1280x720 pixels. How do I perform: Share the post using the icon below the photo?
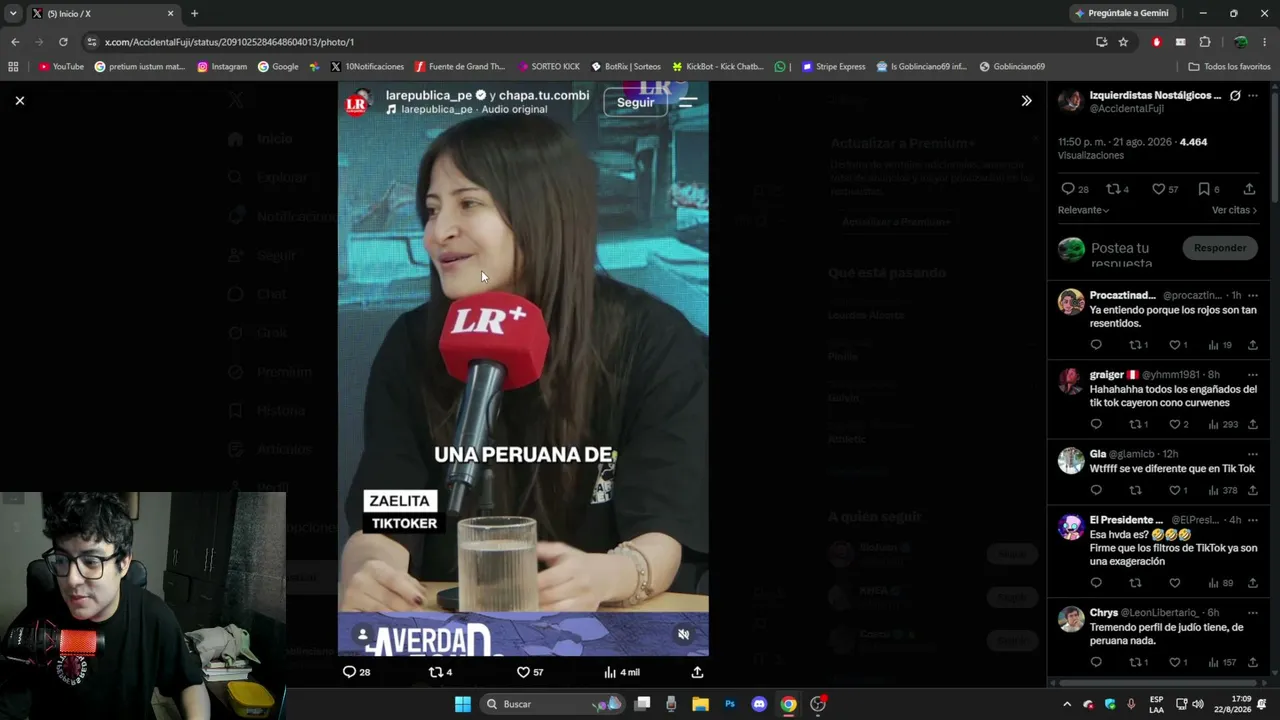pos(697,672)
